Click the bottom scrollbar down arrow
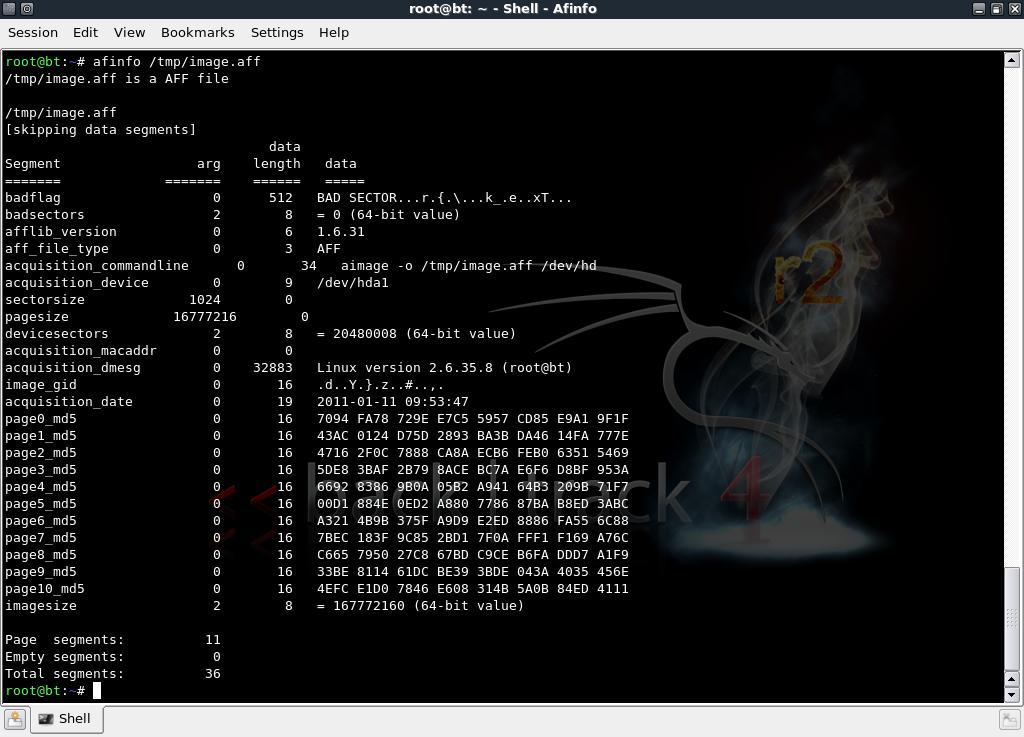 point(1012,695)
